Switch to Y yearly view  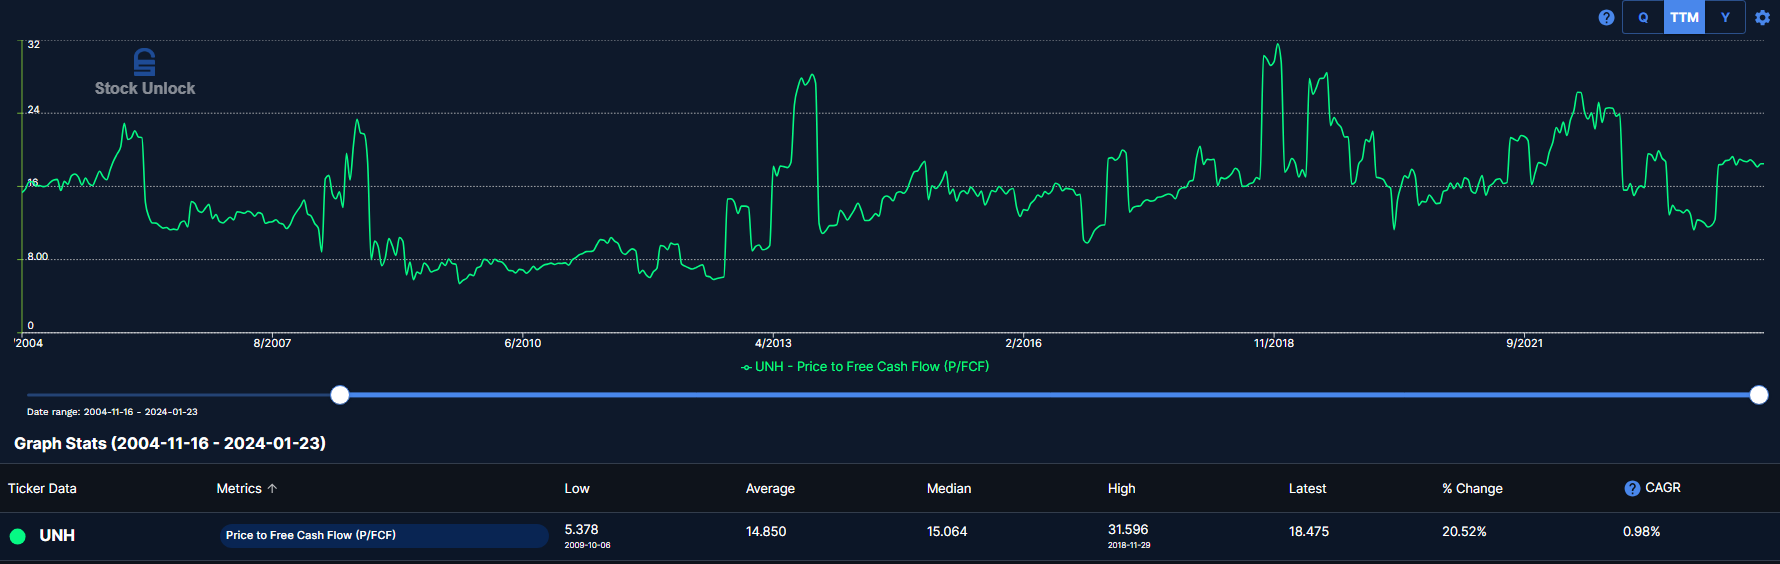(1725, 17)
